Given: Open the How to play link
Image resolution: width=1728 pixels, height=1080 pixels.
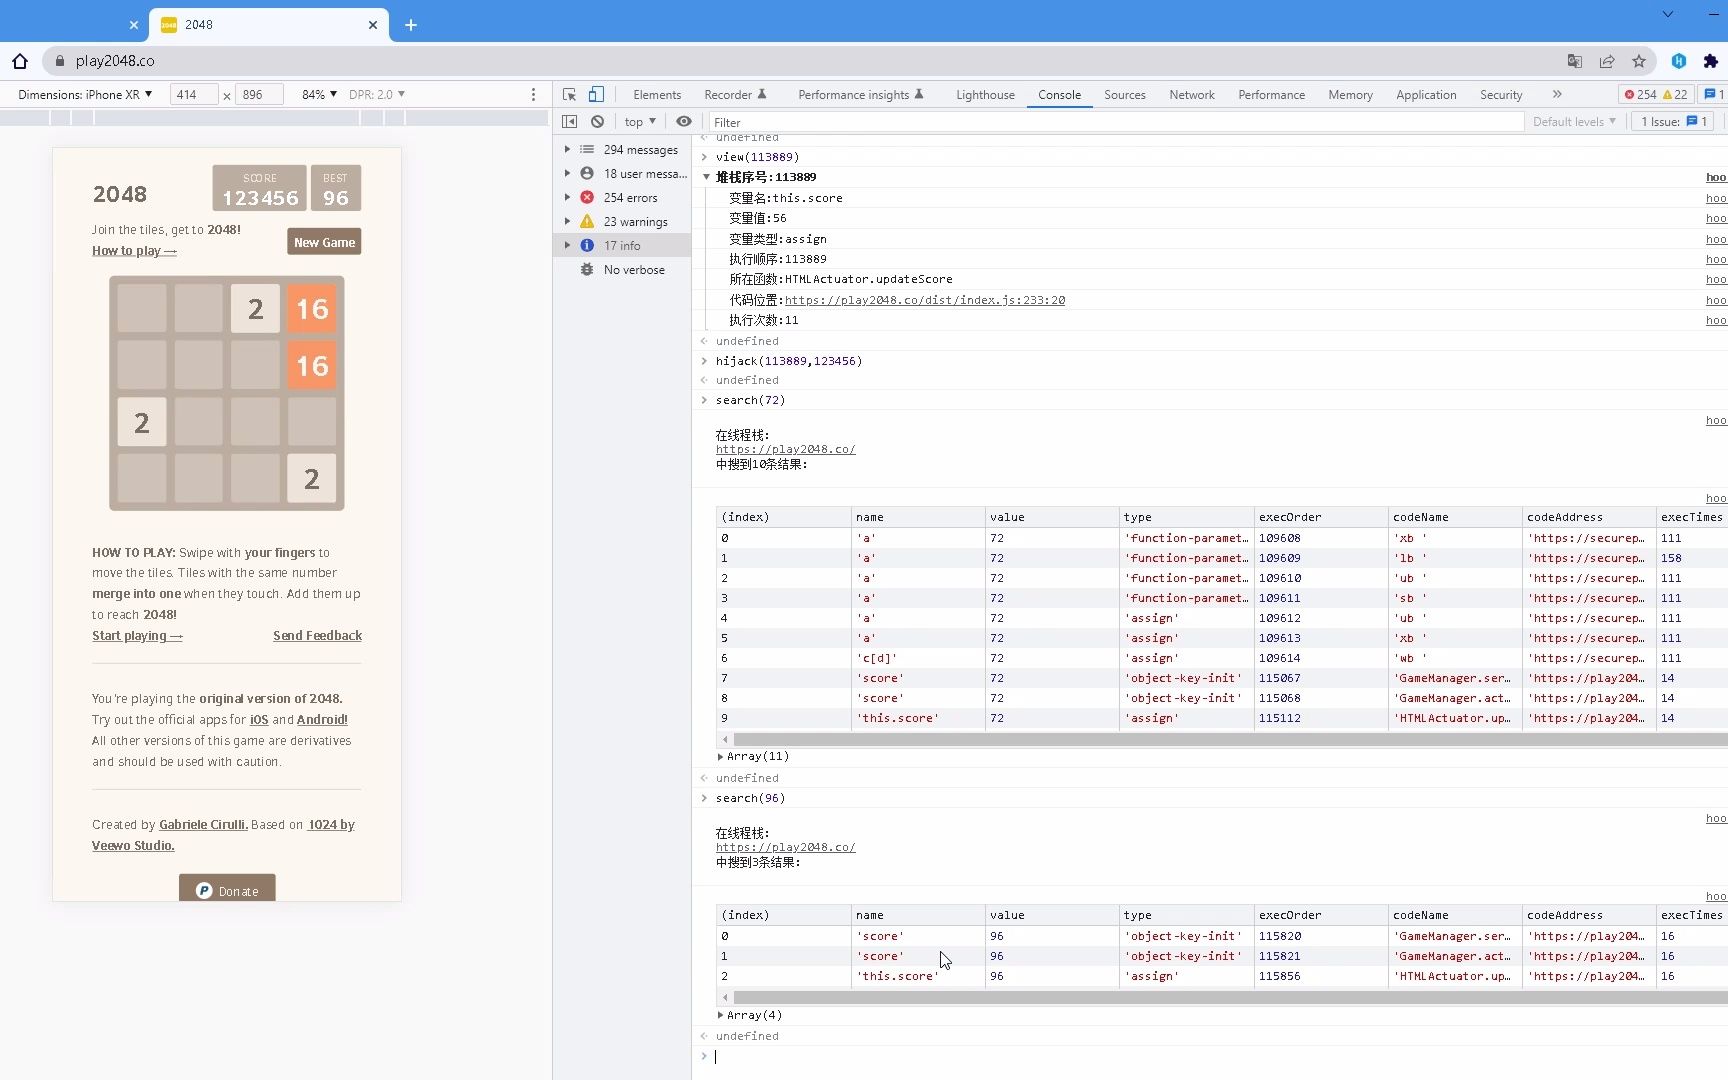Looking at the screenshot, I should point(134,251).
